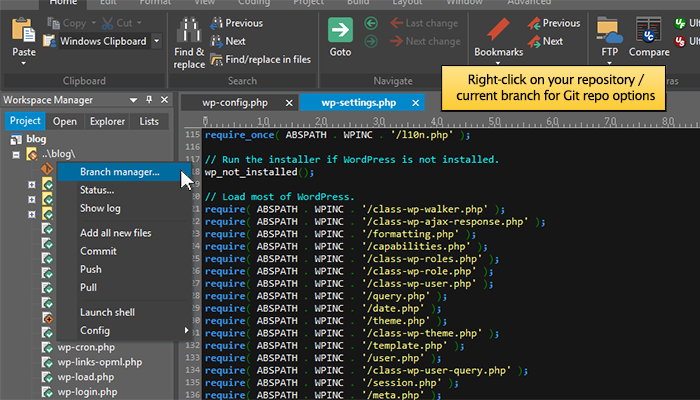Click the Git branch icon
This screenshot has height=400, width=700.
pyautogui.click(x=47, y=169)
